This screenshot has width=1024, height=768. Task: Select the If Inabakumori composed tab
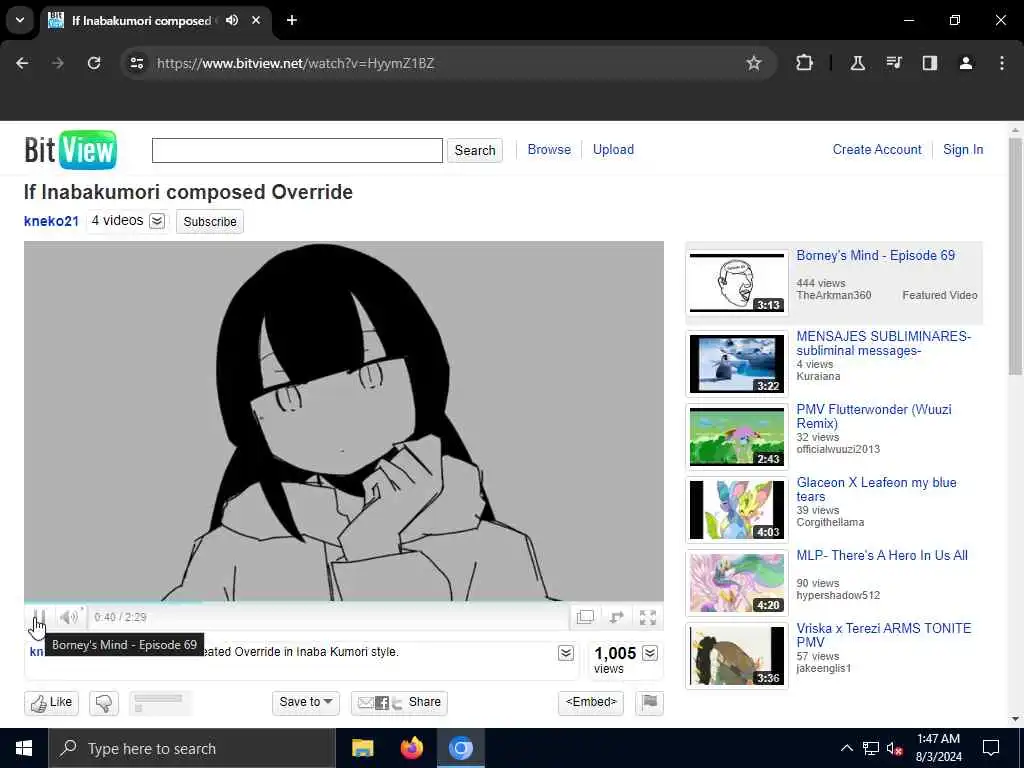pos(157,20)
